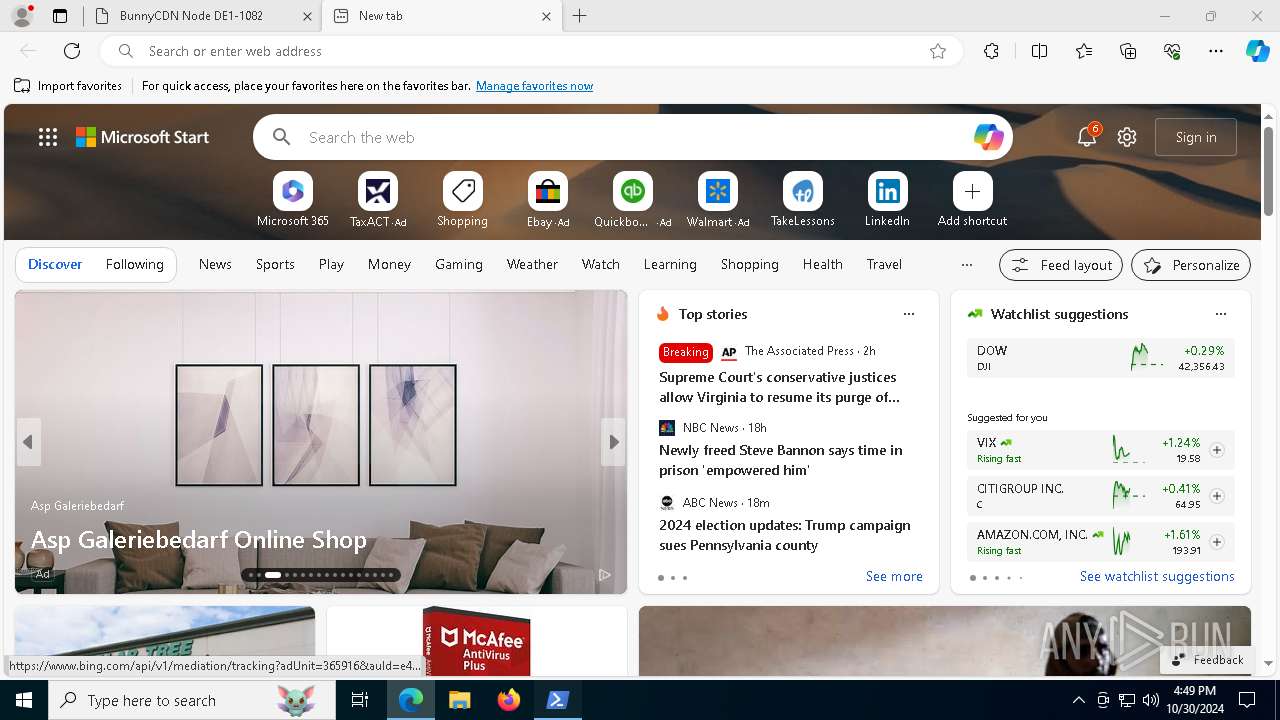Open the tab actions menu icon
Viewport: 1280px width, 720px height.
tap(60, 16)
